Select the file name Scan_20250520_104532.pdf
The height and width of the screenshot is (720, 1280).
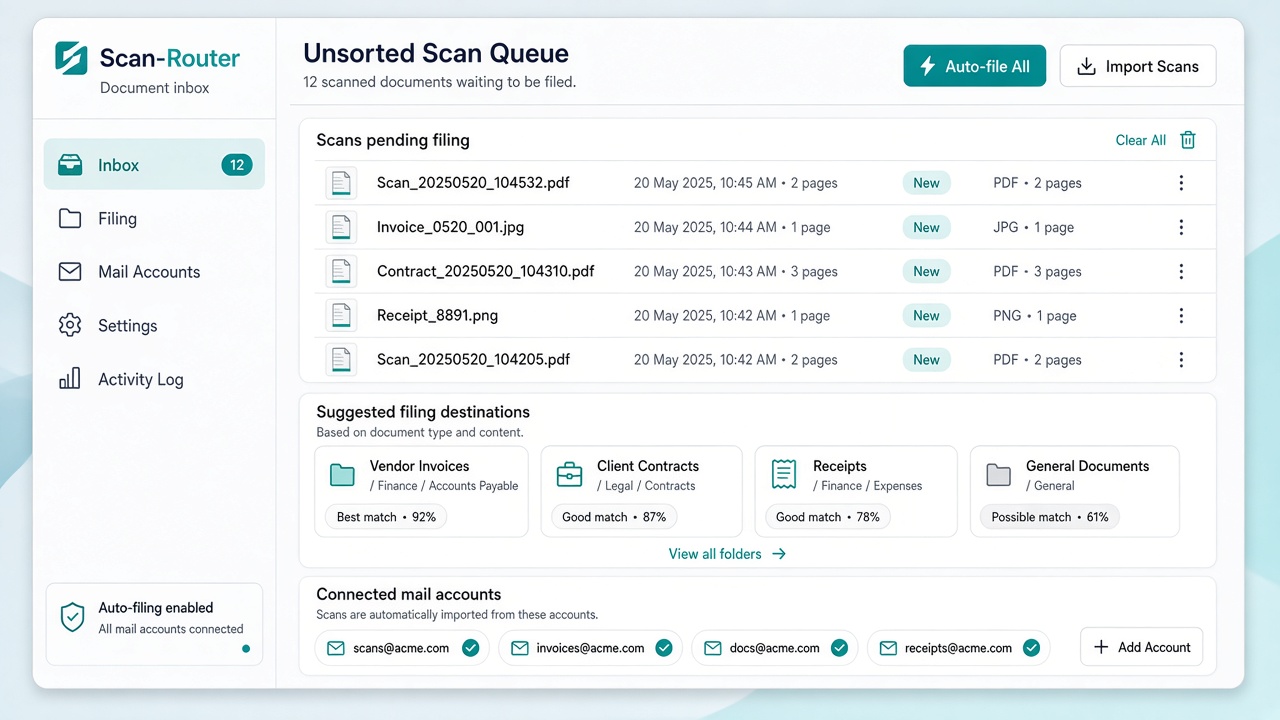[x=473, y=183]
